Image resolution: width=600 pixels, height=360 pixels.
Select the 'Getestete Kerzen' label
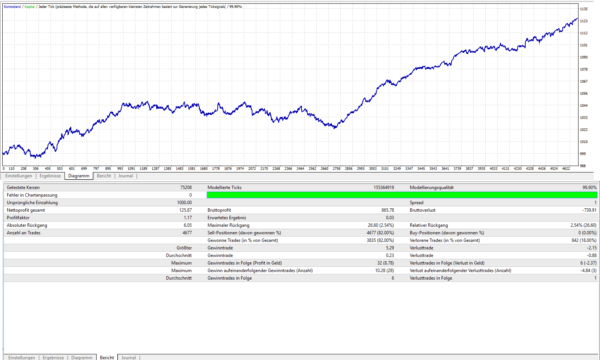23,187
